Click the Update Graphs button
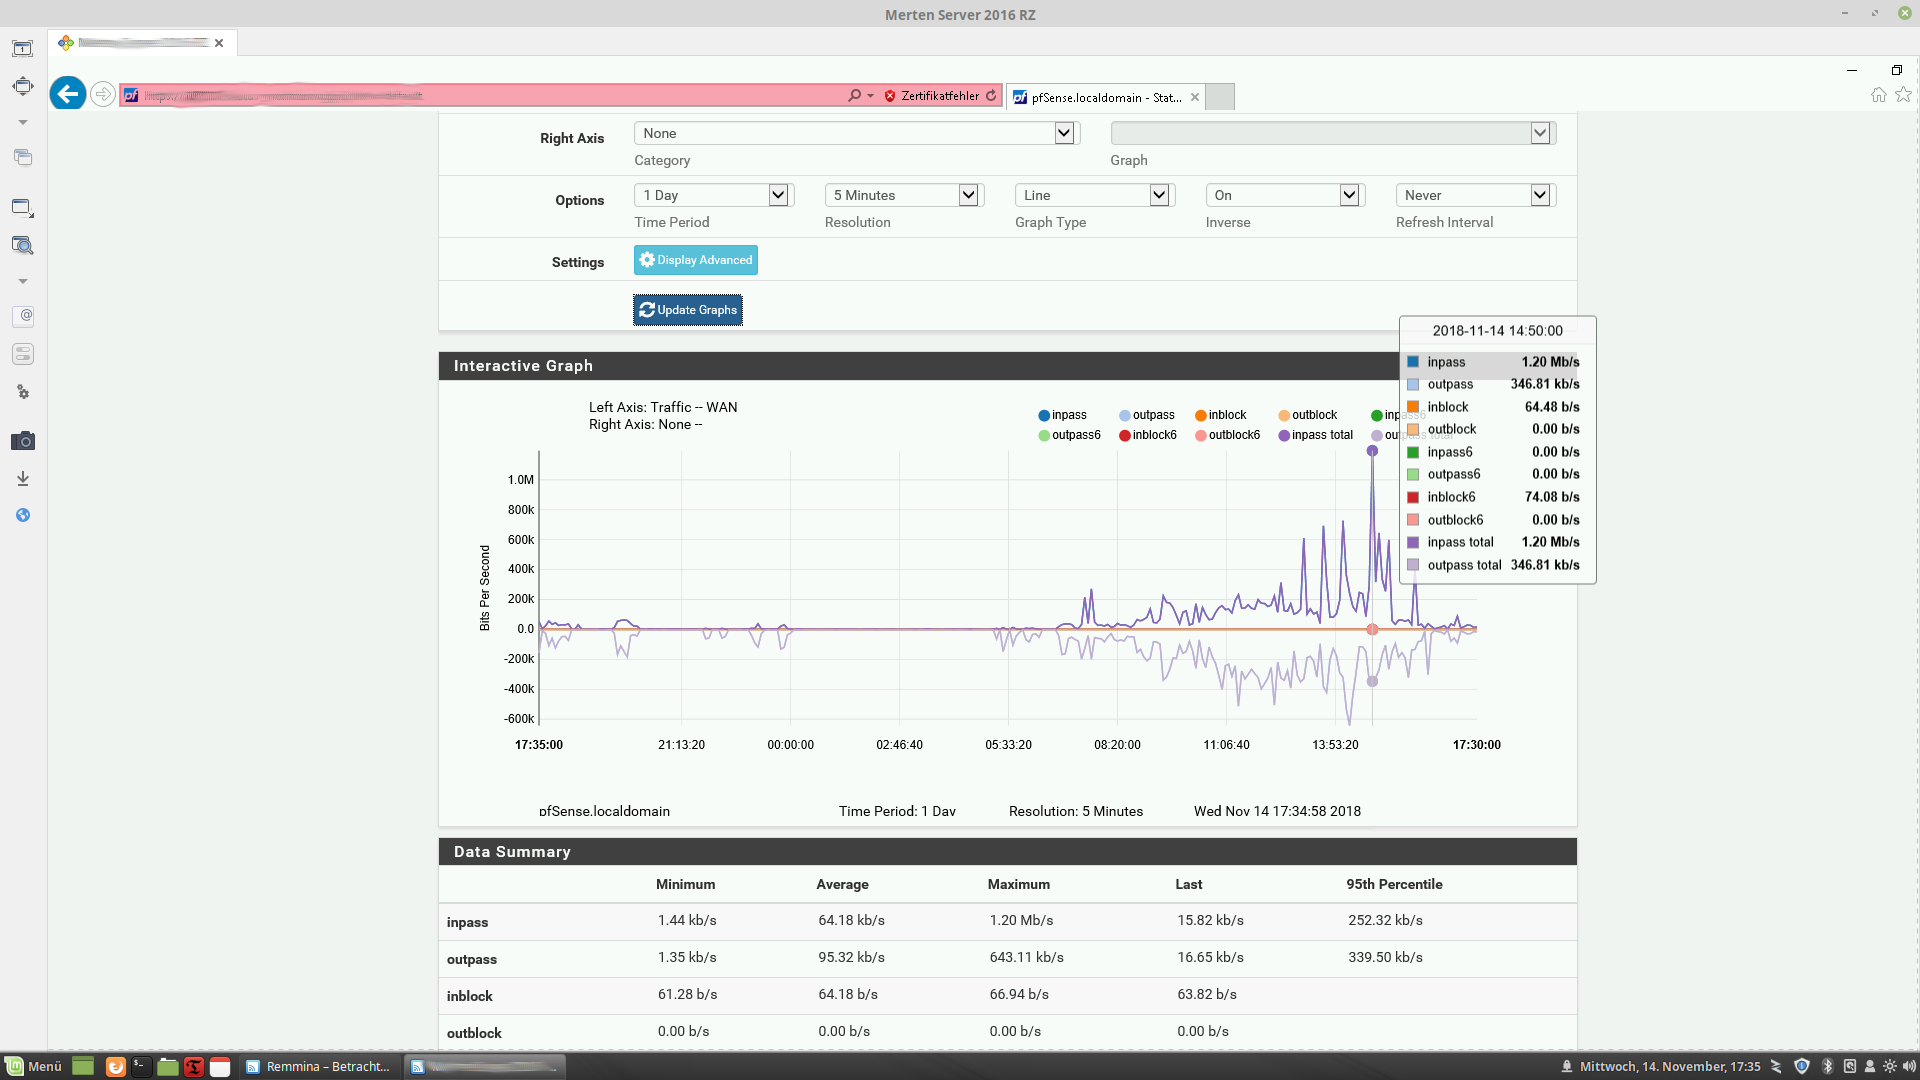The image size is (1920, 1080). tap(688, 310)
